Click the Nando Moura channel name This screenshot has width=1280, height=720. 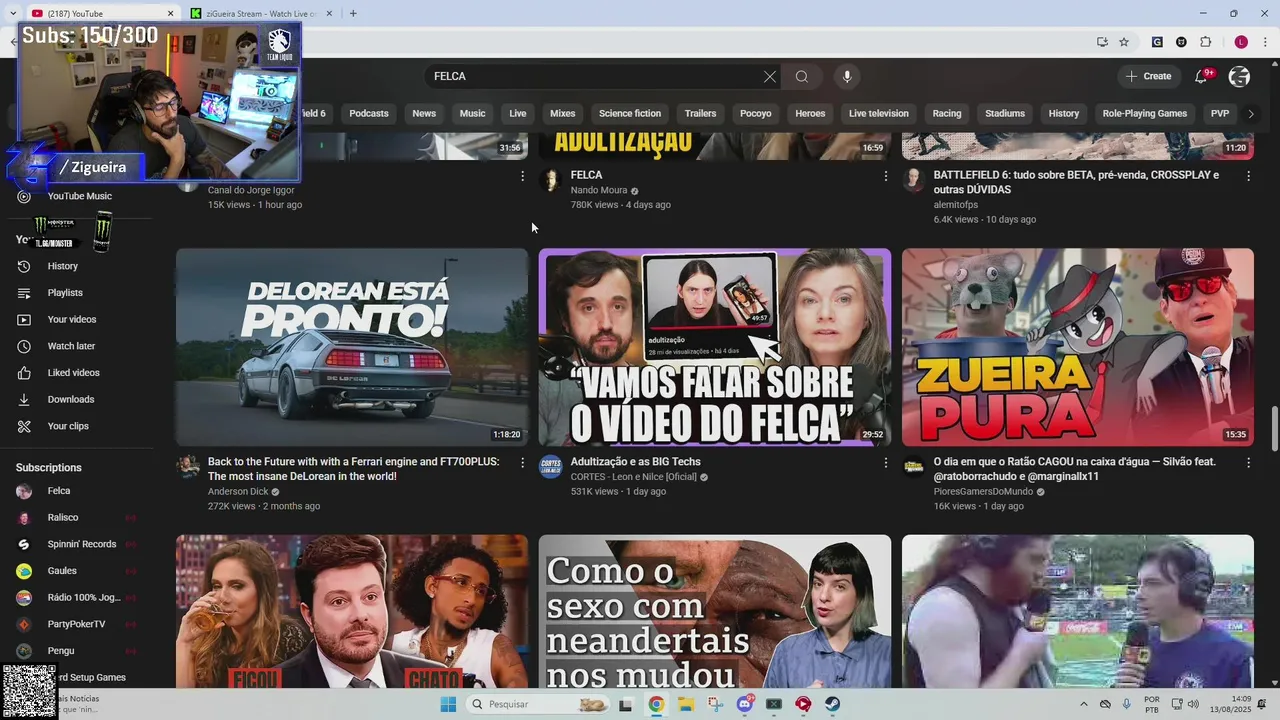599,190
